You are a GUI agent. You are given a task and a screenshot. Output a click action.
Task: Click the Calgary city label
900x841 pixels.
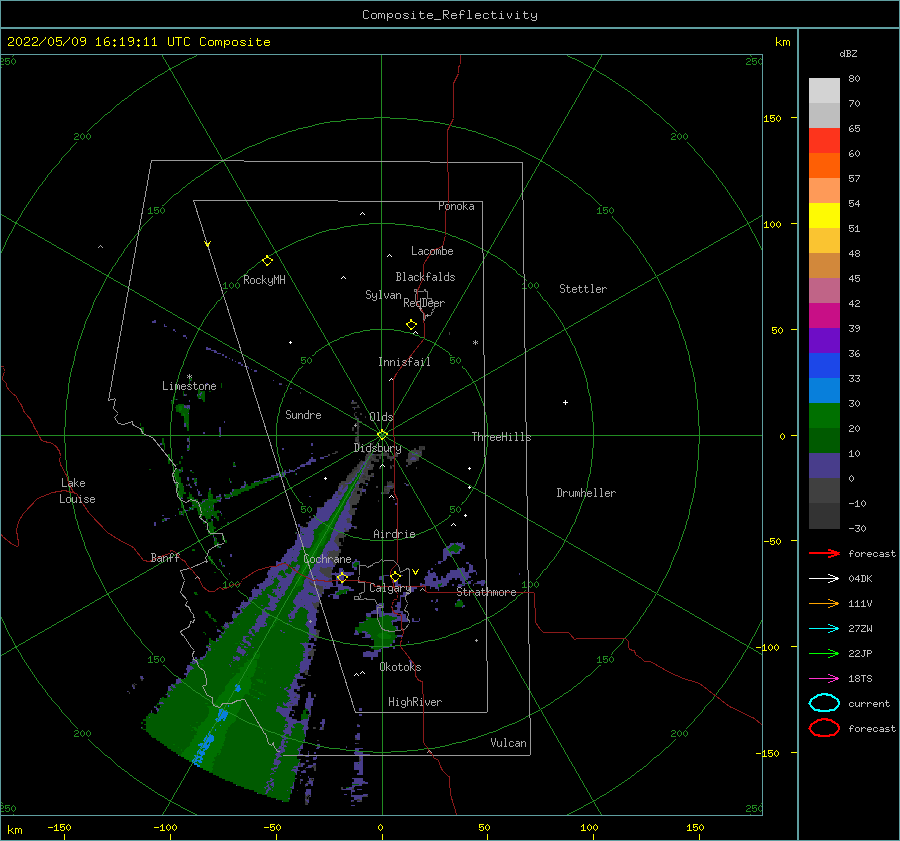pyautogui.click(x=390, y=588)
